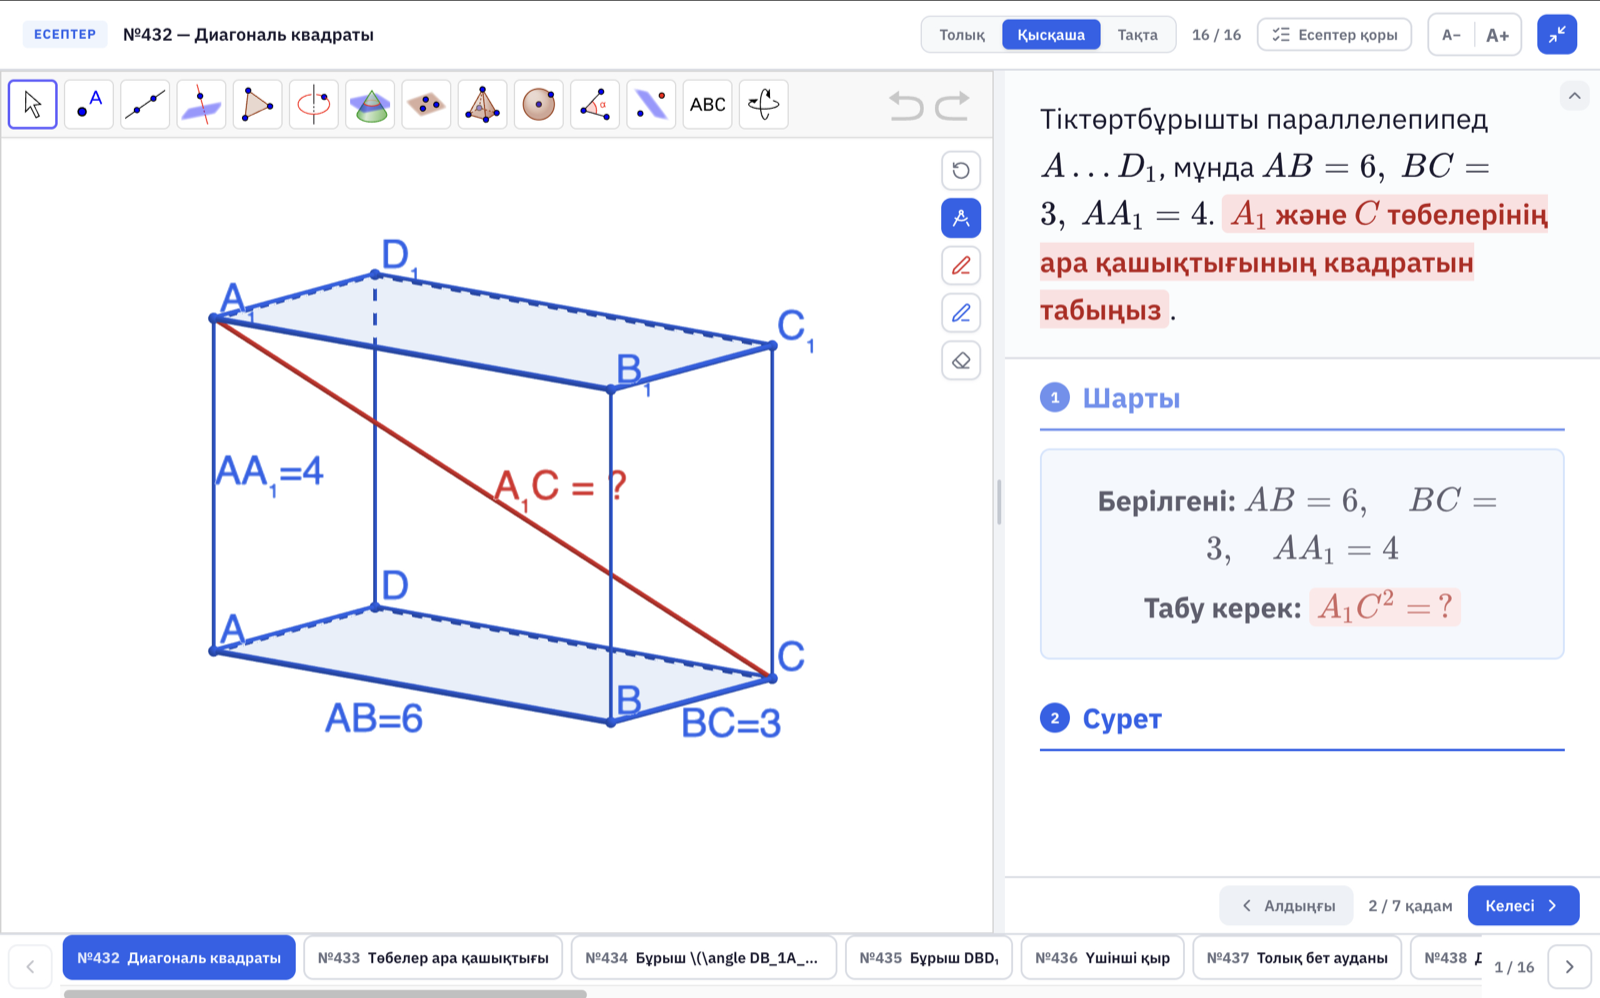This screenshot has width=1600, height=998.
Task: Open problem №436 Үшінші қыр
Action: point(1102,957)
